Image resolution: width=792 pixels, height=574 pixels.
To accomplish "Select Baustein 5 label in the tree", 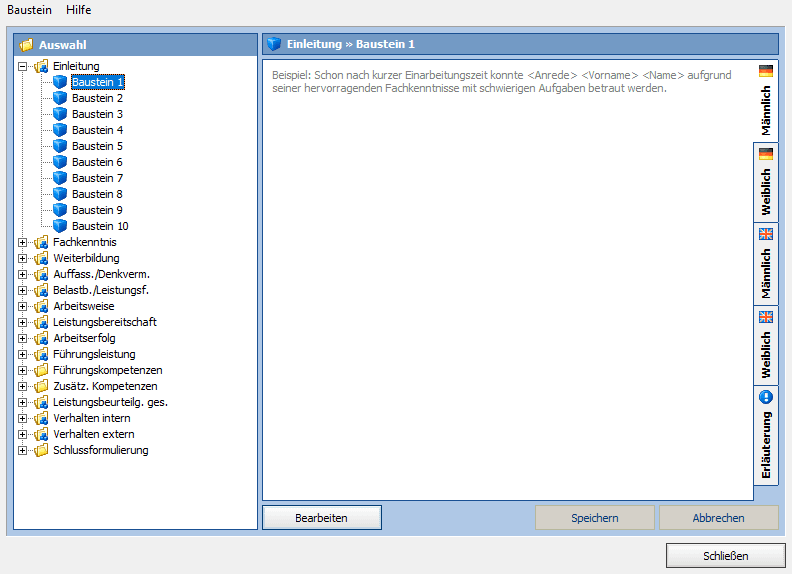I will tap(97, 146).
